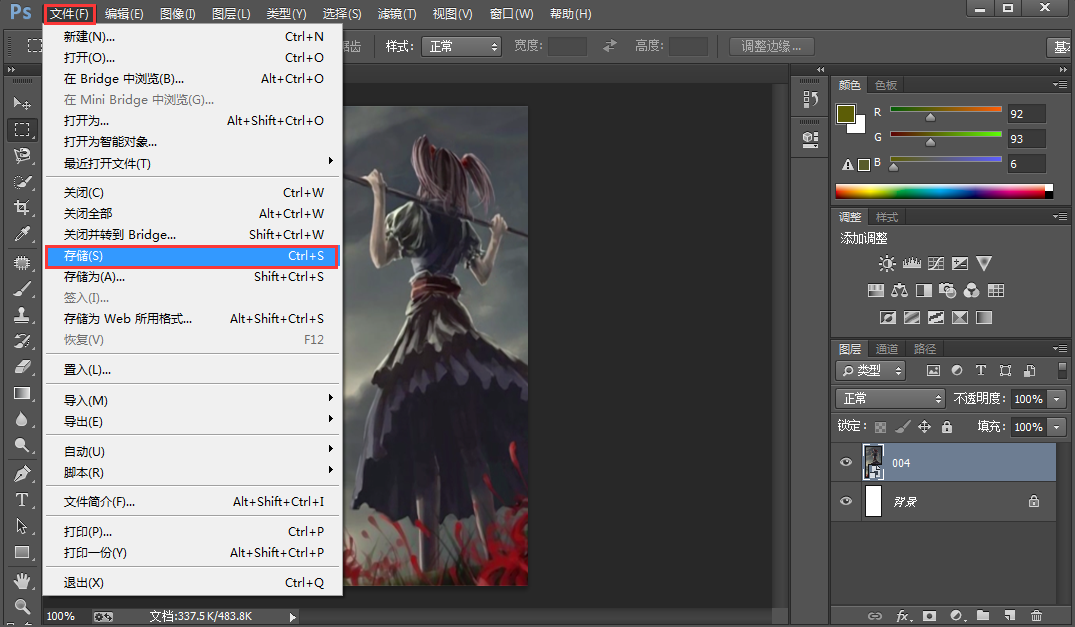Create a new group folder button
The width and height of the screenshot is (1075, 627).
coord(983,615)
